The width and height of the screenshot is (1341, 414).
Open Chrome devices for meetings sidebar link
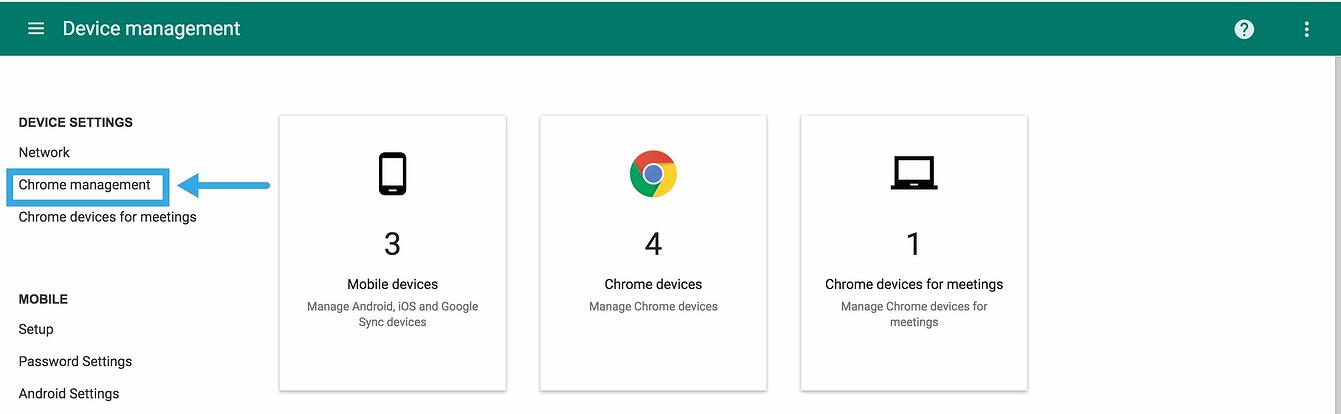pos(107,217)
